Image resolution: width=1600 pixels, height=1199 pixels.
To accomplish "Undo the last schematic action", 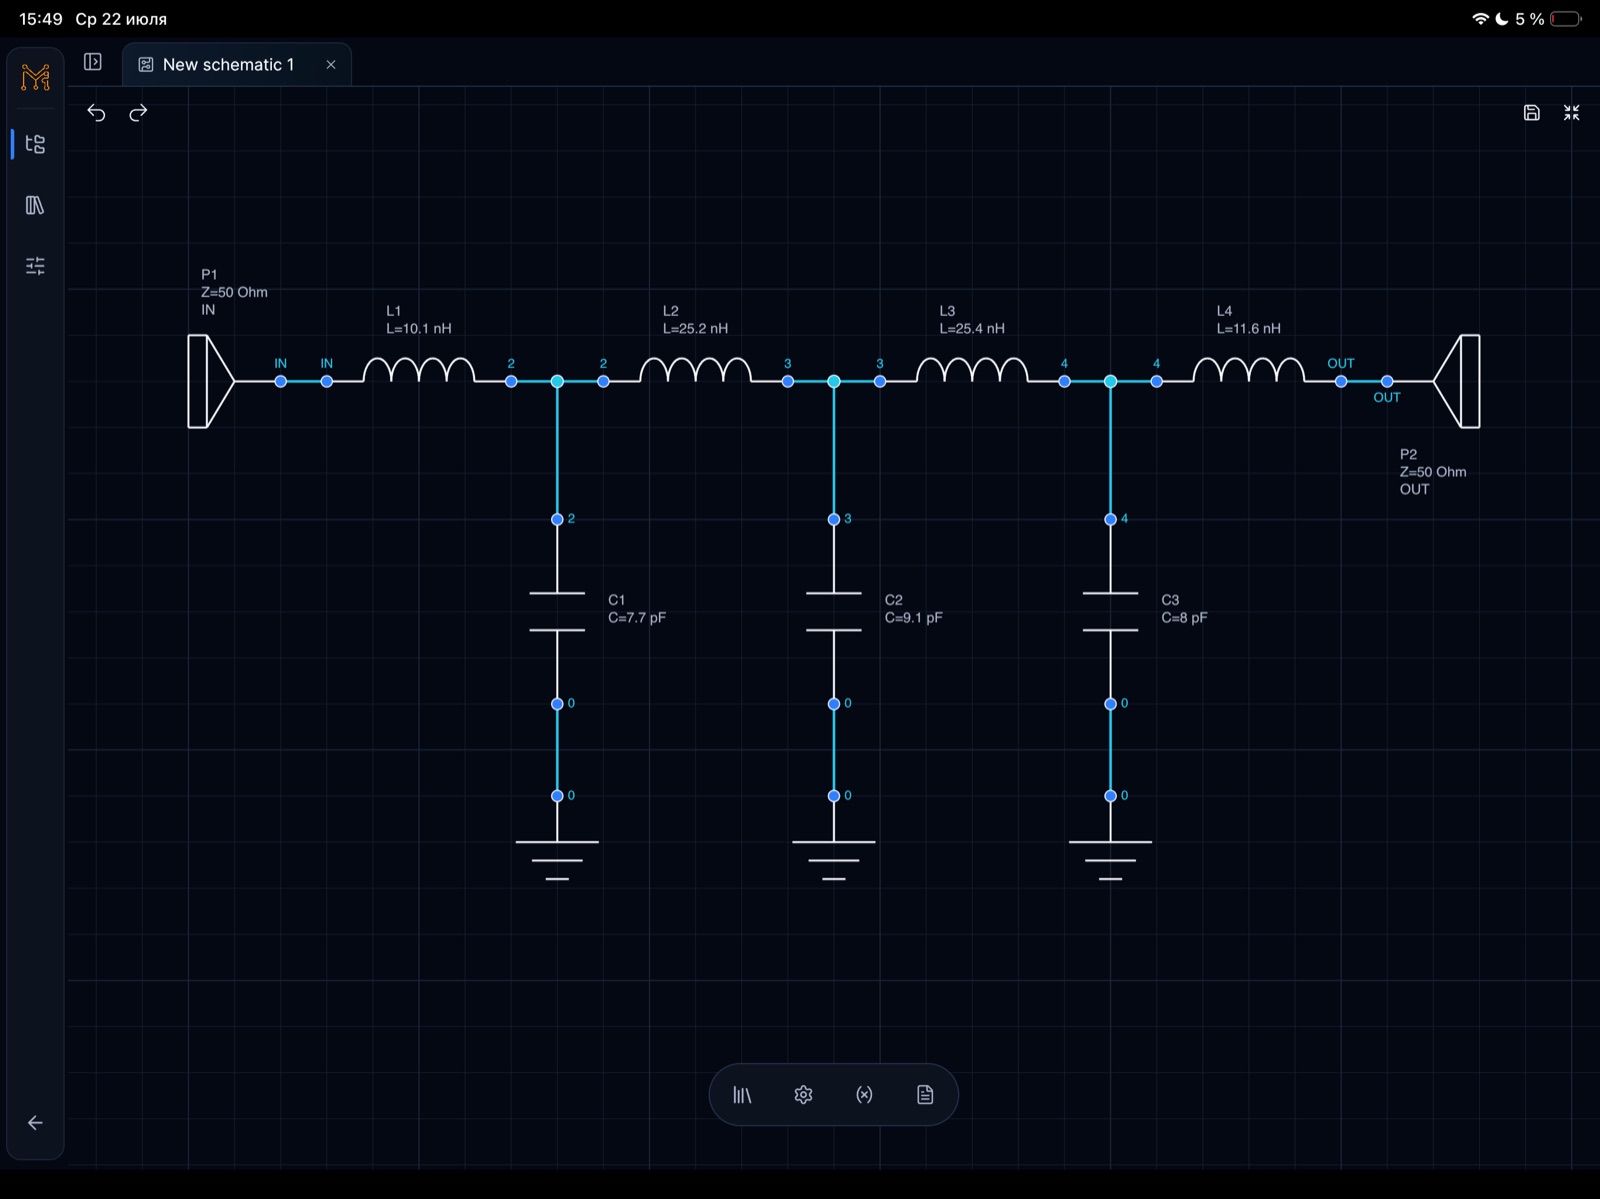I will click(96, 113).
